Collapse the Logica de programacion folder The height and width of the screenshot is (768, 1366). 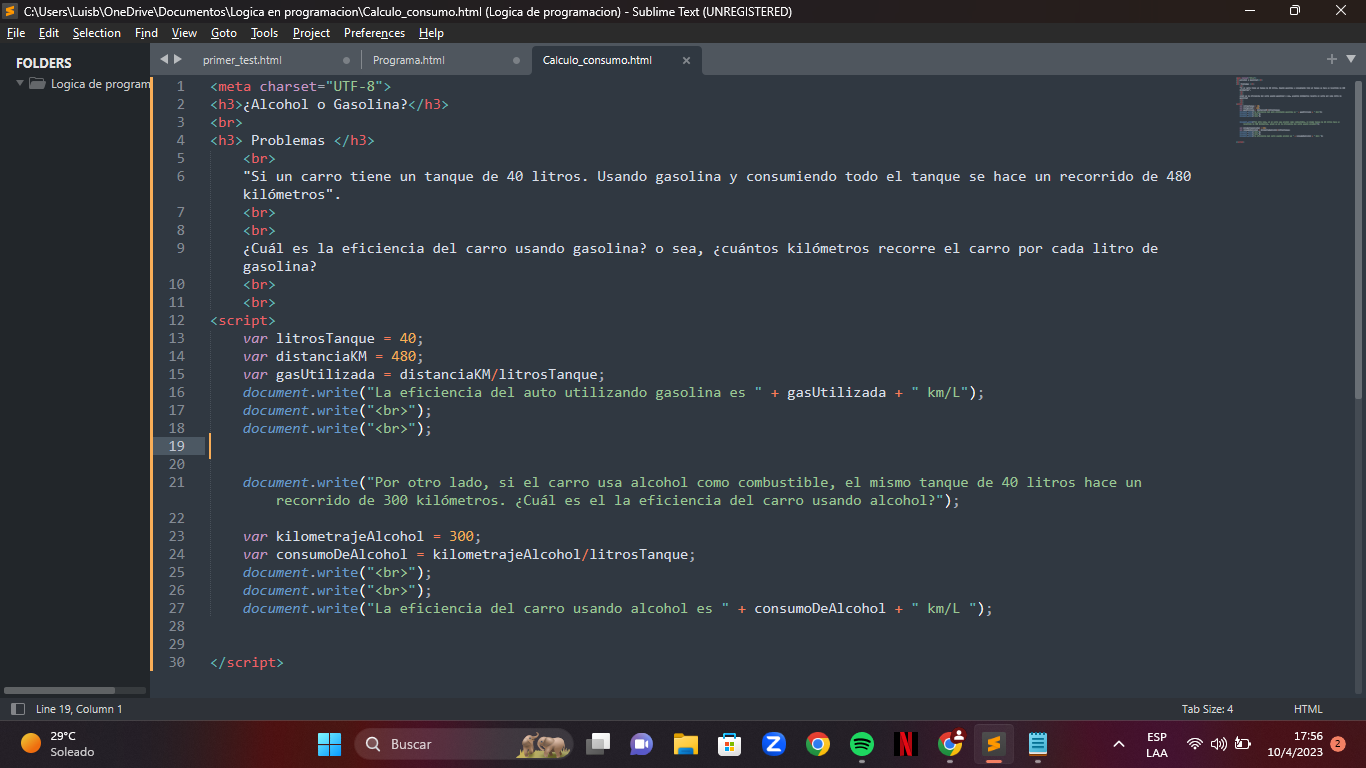19,83
